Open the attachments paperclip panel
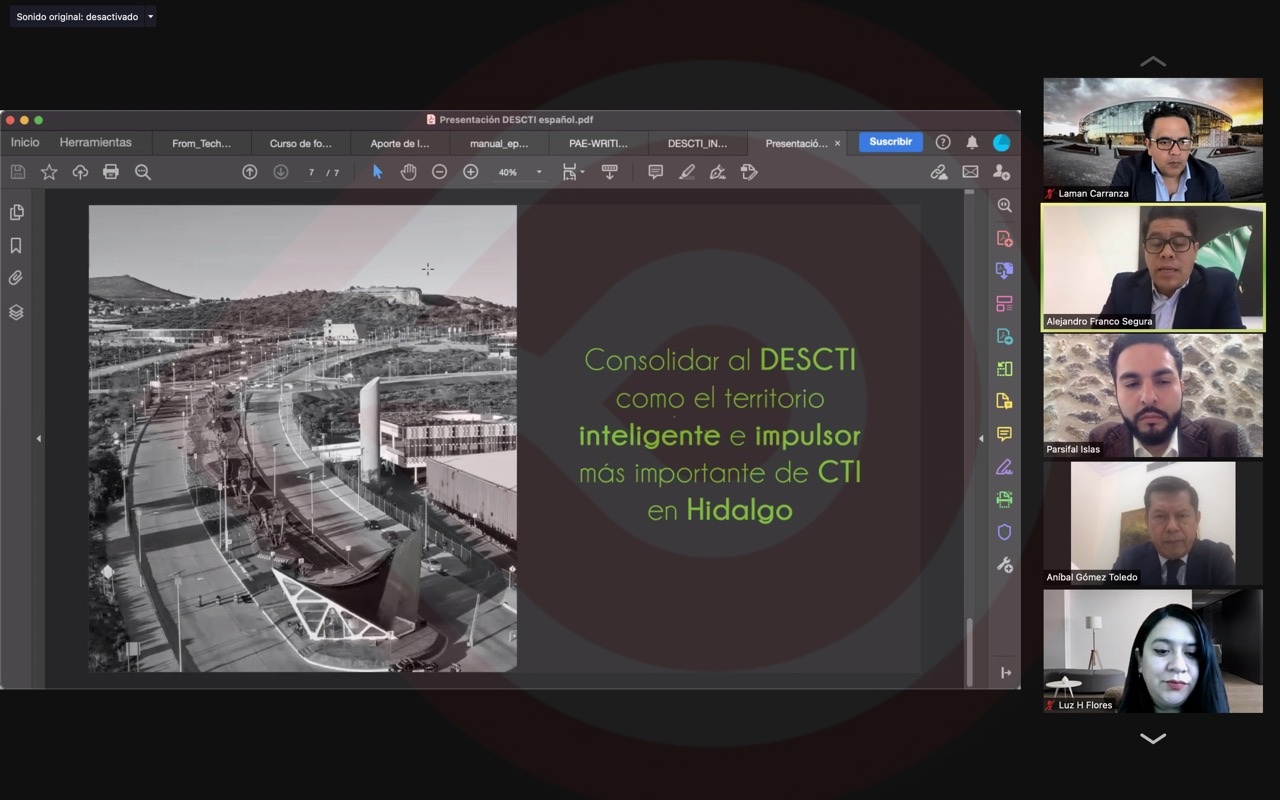1280x800 pixels. pos(16,279)
